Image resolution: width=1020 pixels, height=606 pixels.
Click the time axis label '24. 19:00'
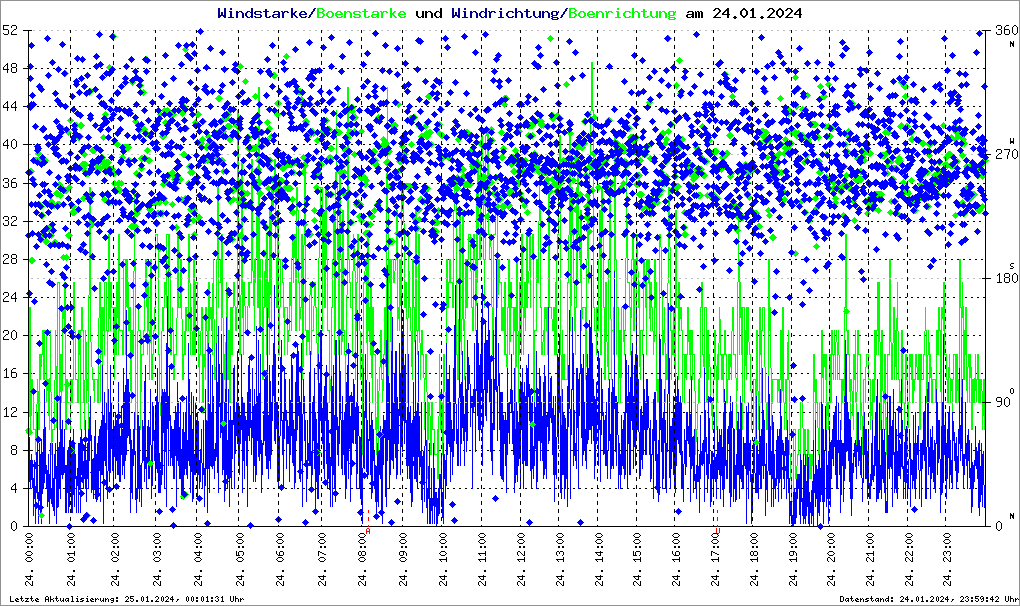[792, 559]
